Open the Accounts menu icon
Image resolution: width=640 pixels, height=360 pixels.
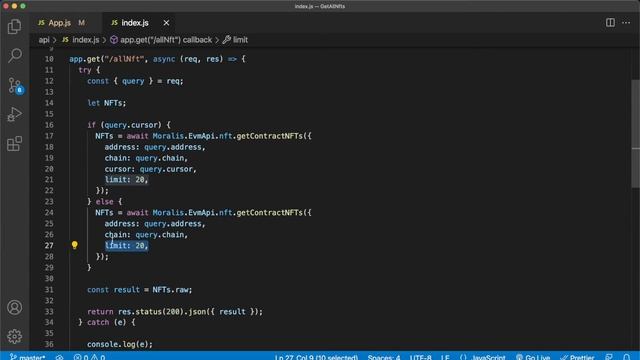click(14, 307)
